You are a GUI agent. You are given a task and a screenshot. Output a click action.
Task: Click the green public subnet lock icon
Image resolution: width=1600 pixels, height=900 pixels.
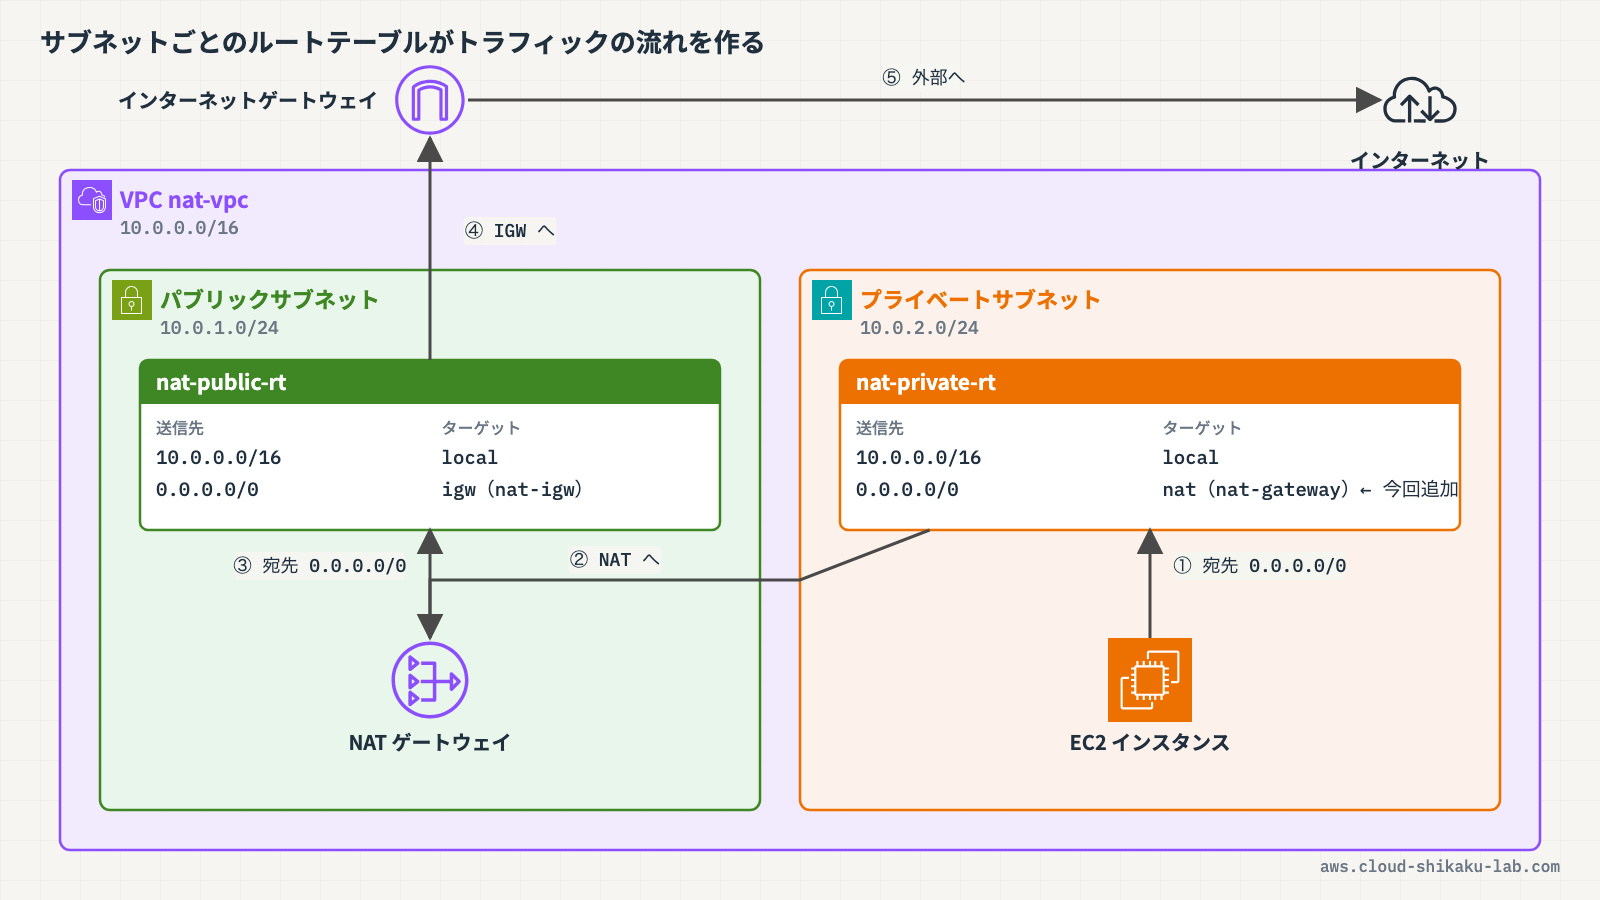pos(132,299)
